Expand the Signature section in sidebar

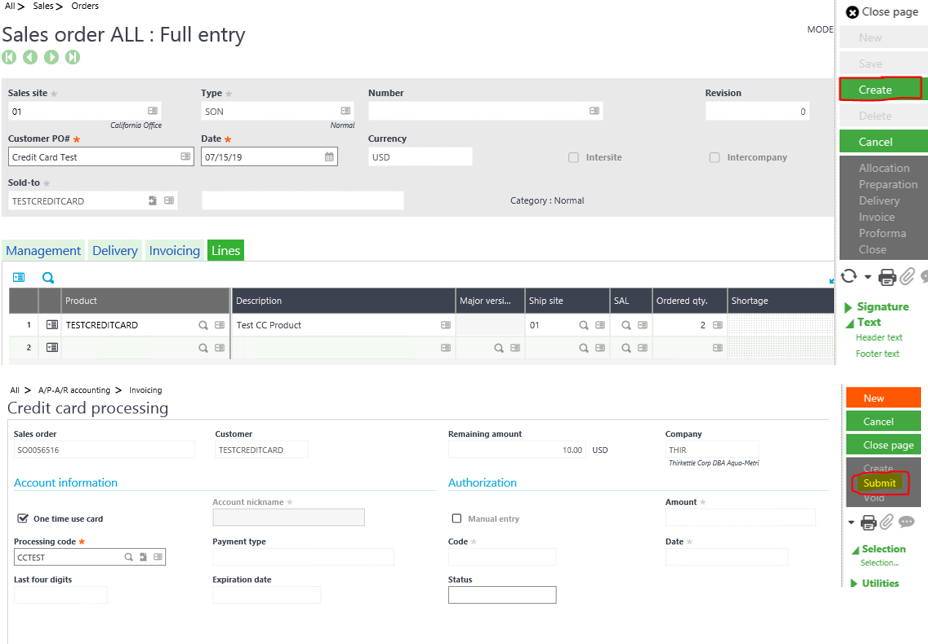[x=849, y=307]
